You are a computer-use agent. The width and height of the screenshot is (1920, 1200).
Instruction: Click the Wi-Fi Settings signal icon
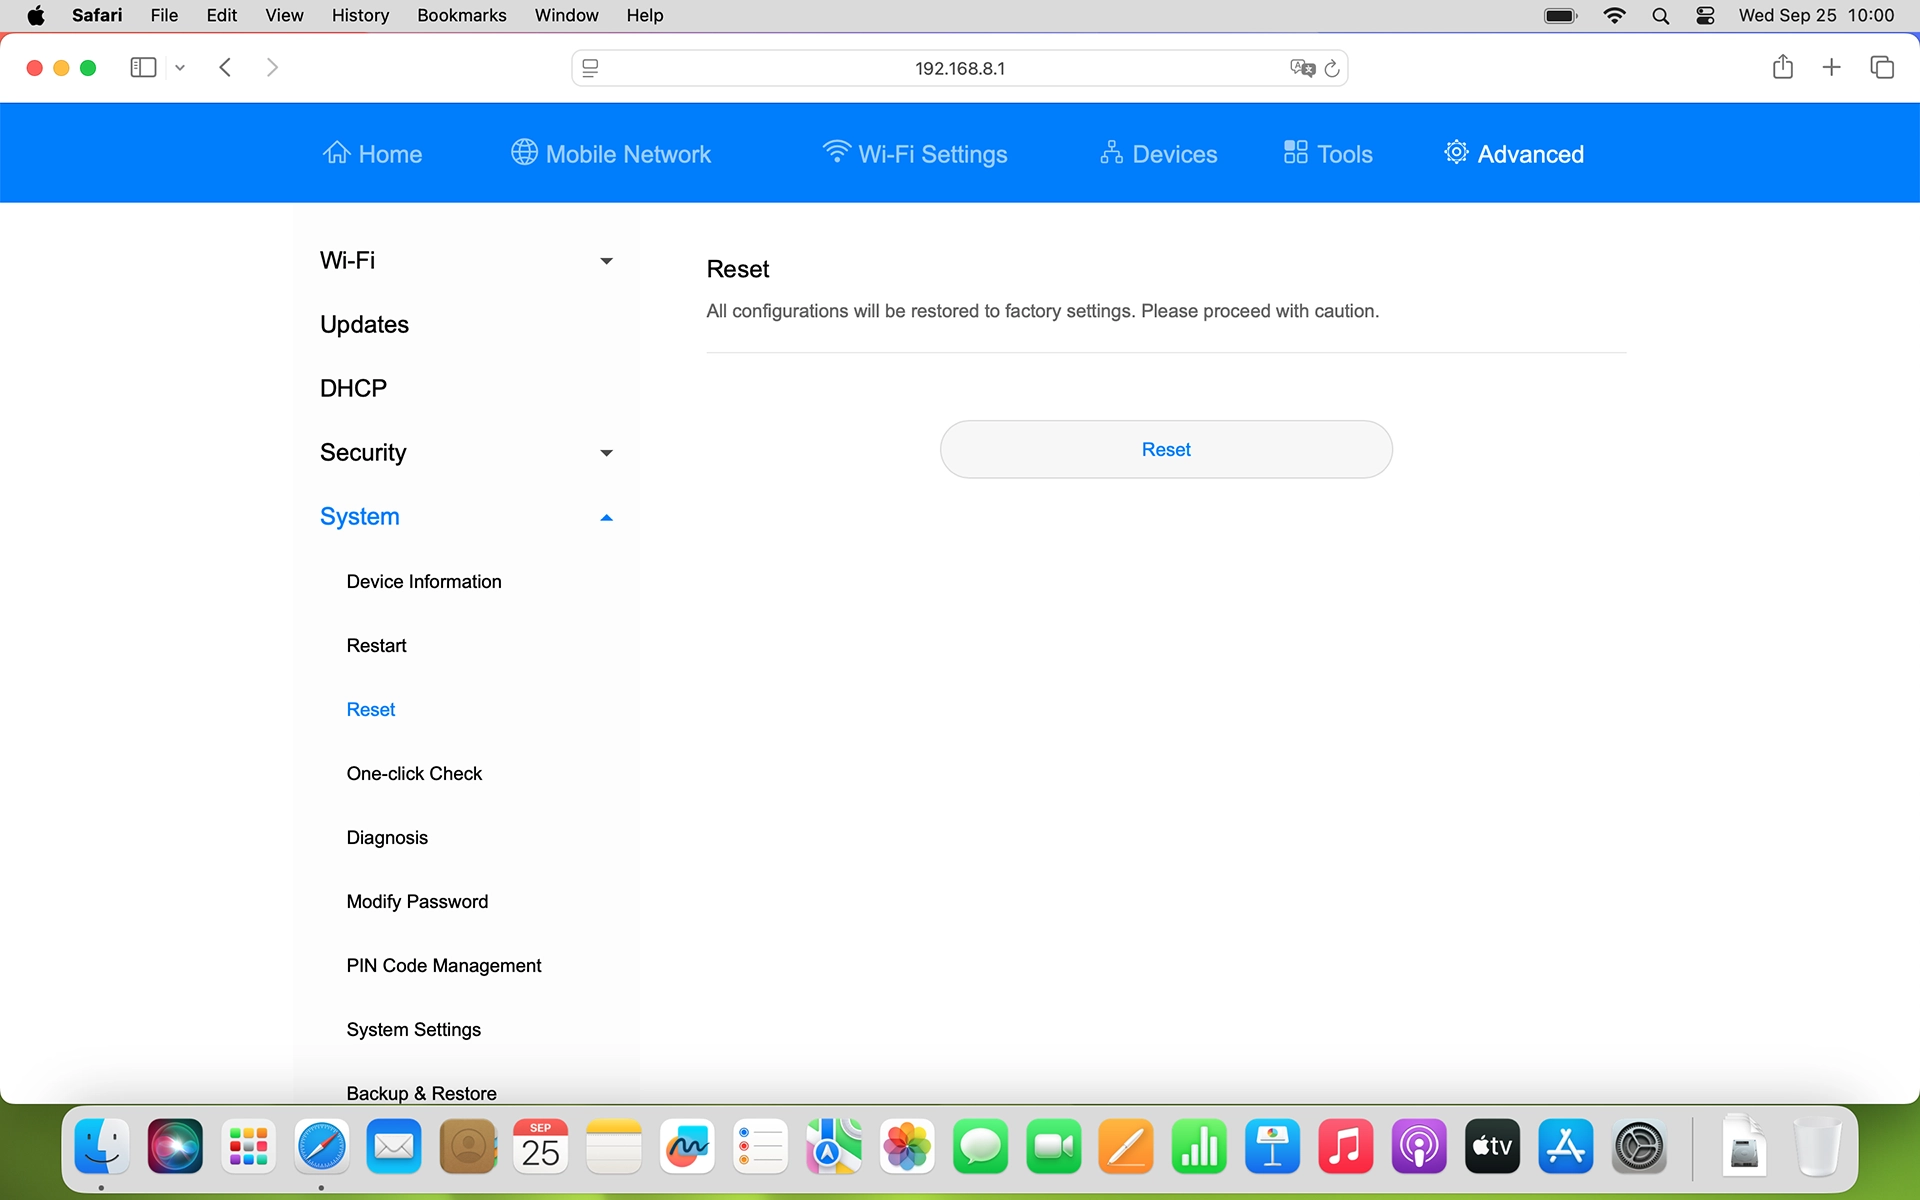(x=836, y=151)
